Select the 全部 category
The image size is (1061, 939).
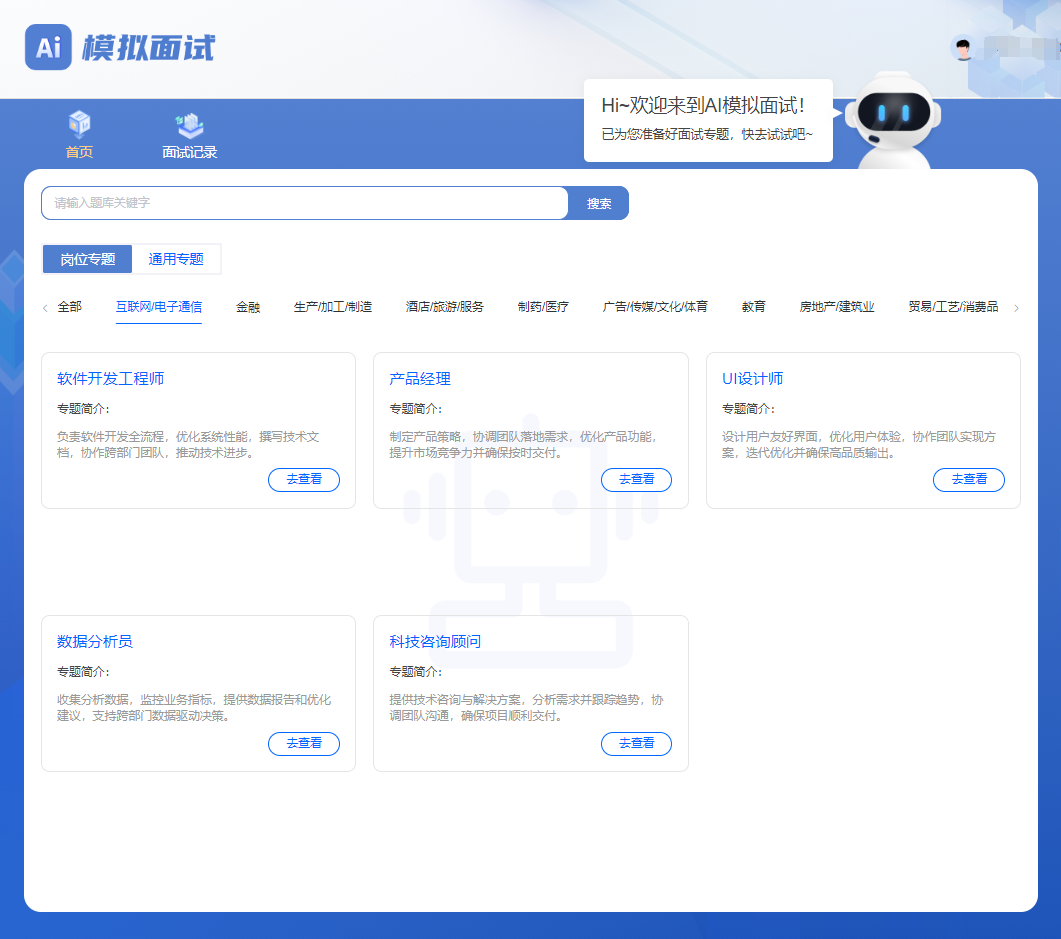pos(70,307)
